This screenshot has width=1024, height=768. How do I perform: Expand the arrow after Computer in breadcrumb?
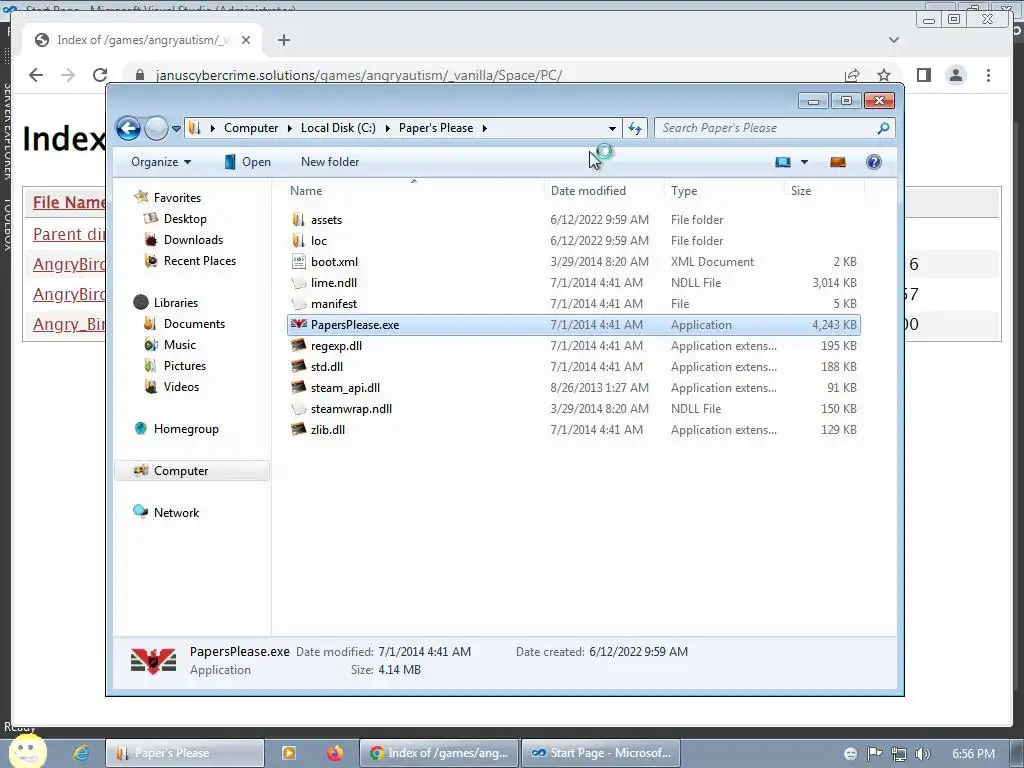[x=290, y=128]
